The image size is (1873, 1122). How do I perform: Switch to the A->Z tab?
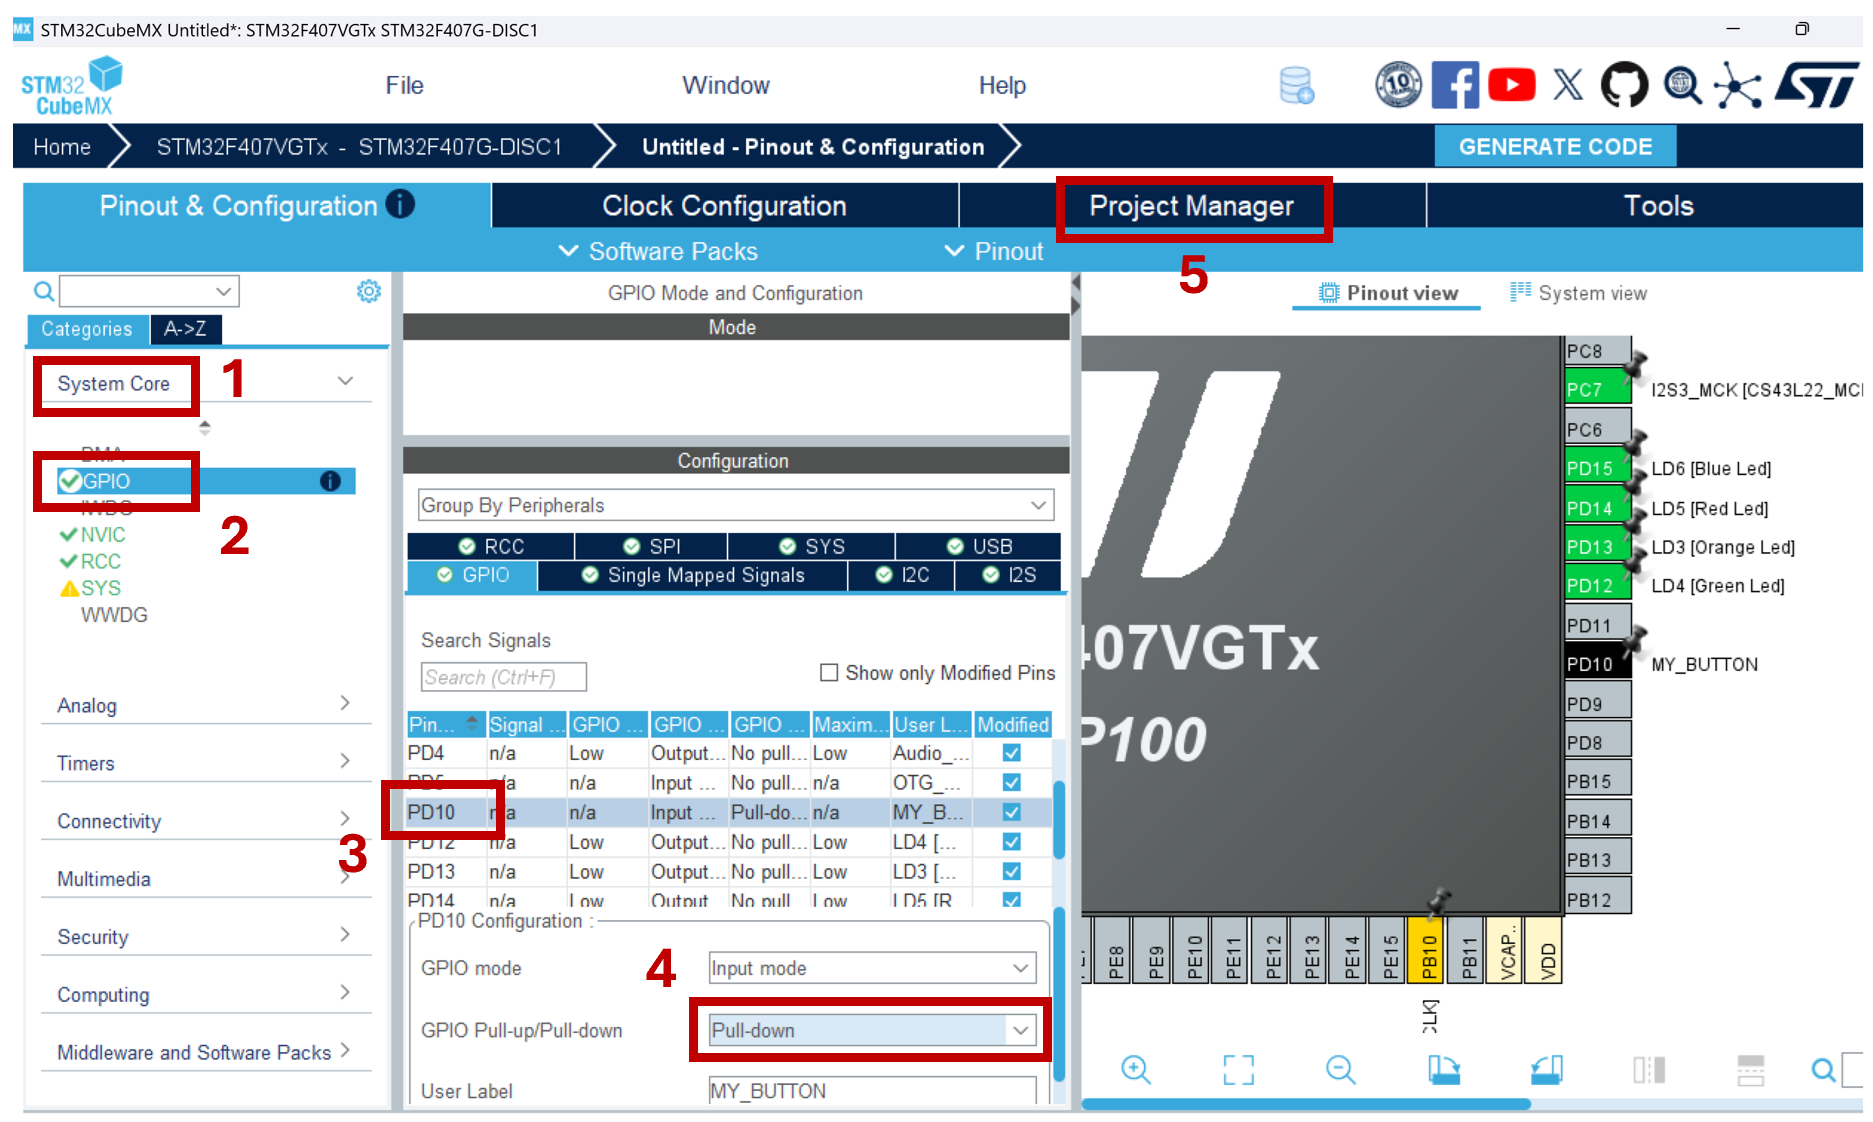[185, 329]
